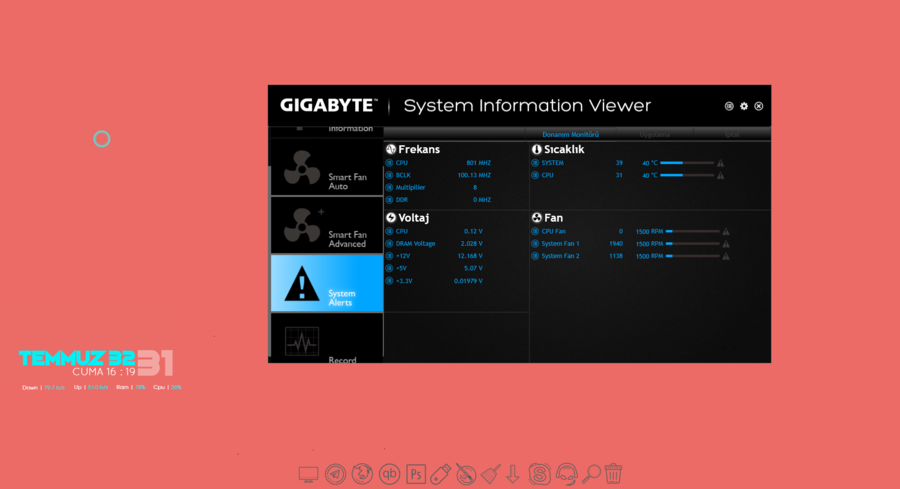Screen dimensions: 900x489
Task: Click the magnifier search dock icon
Action: point(591,474)
